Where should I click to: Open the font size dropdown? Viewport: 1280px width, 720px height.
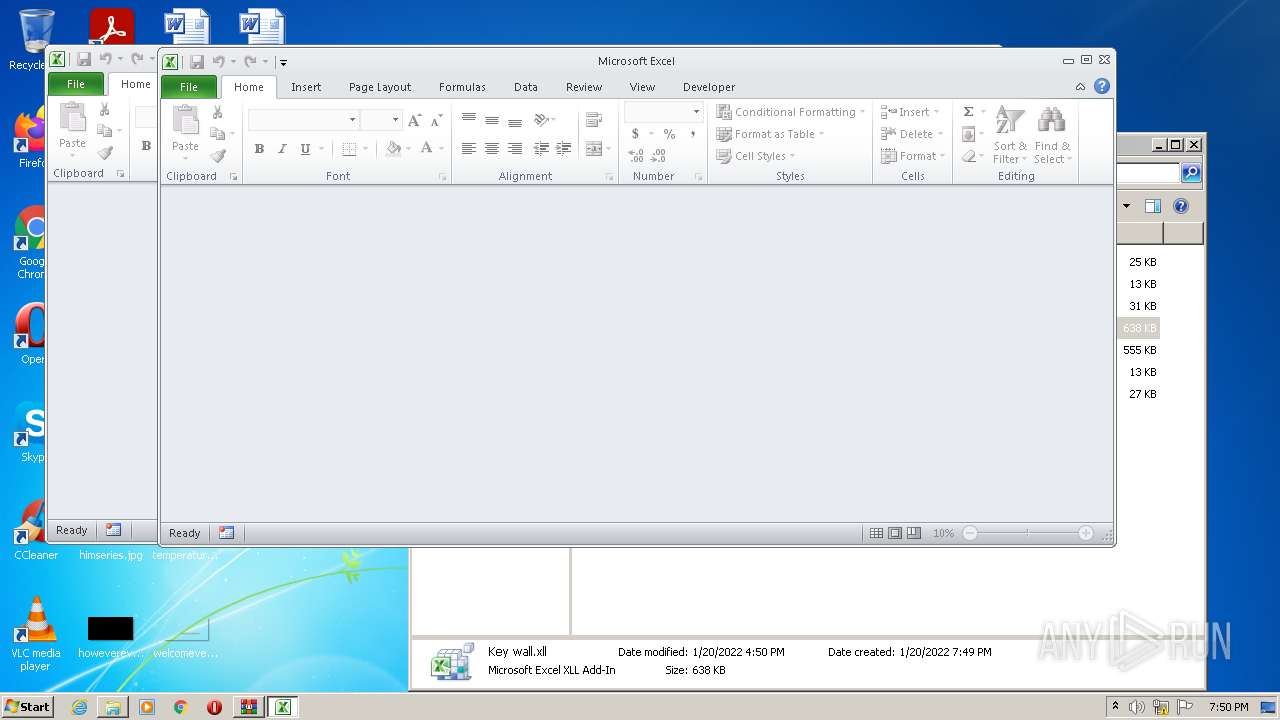tap(395, 120)
